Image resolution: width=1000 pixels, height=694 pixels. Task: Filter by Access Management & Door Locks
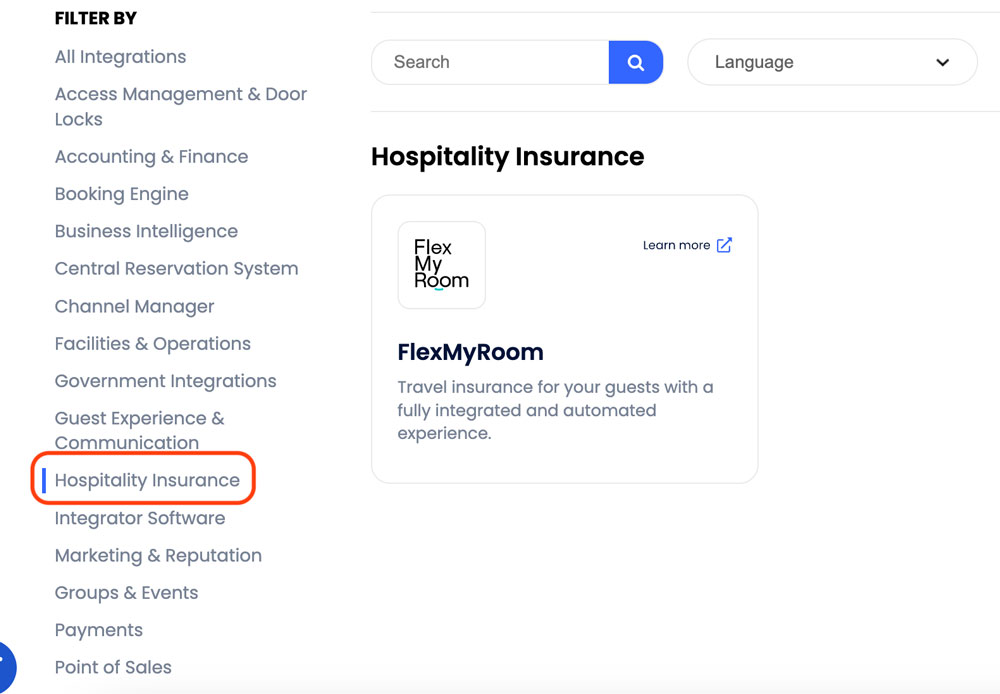click(180, 107)
